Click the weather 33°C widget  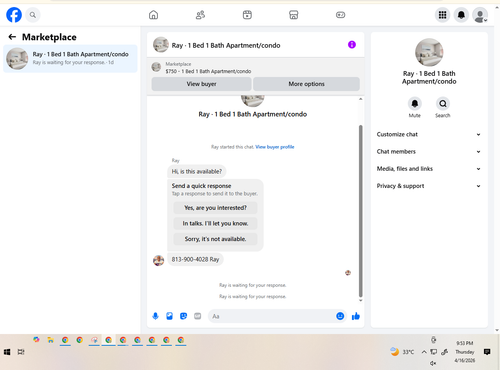point(402,352)
